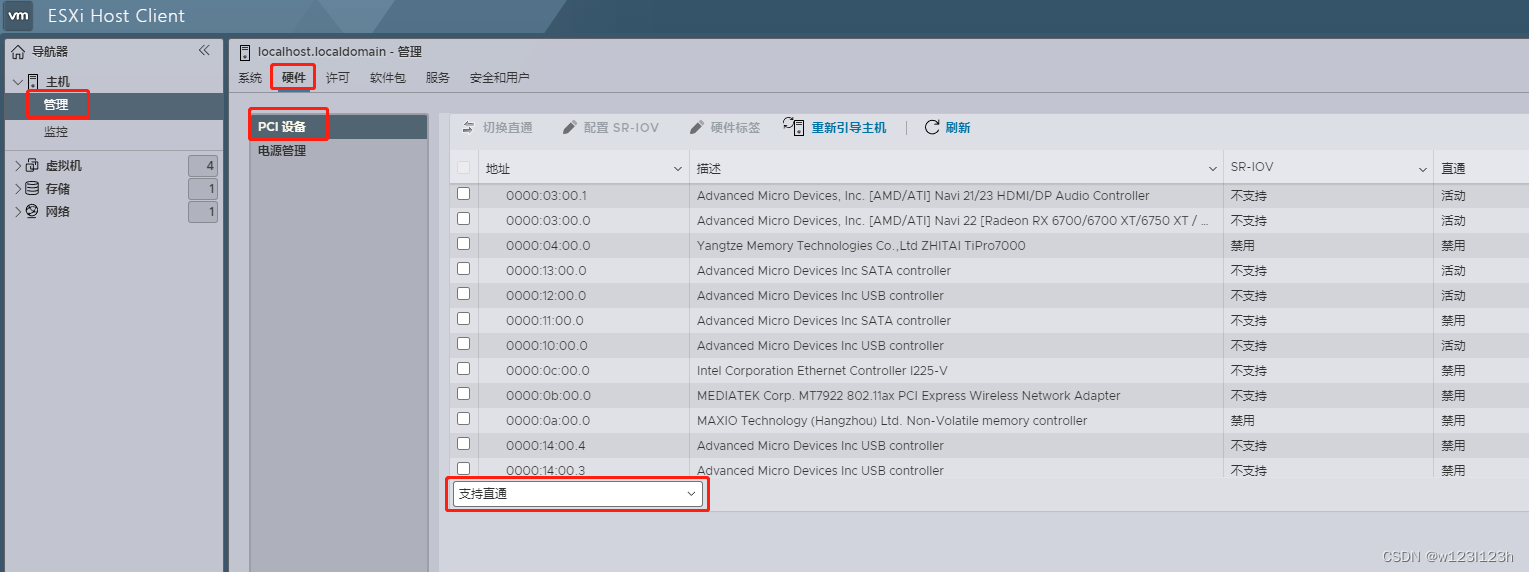
Task: Open the 描述 column header dropdown arrow
Action: click(x=1213, y=169)
